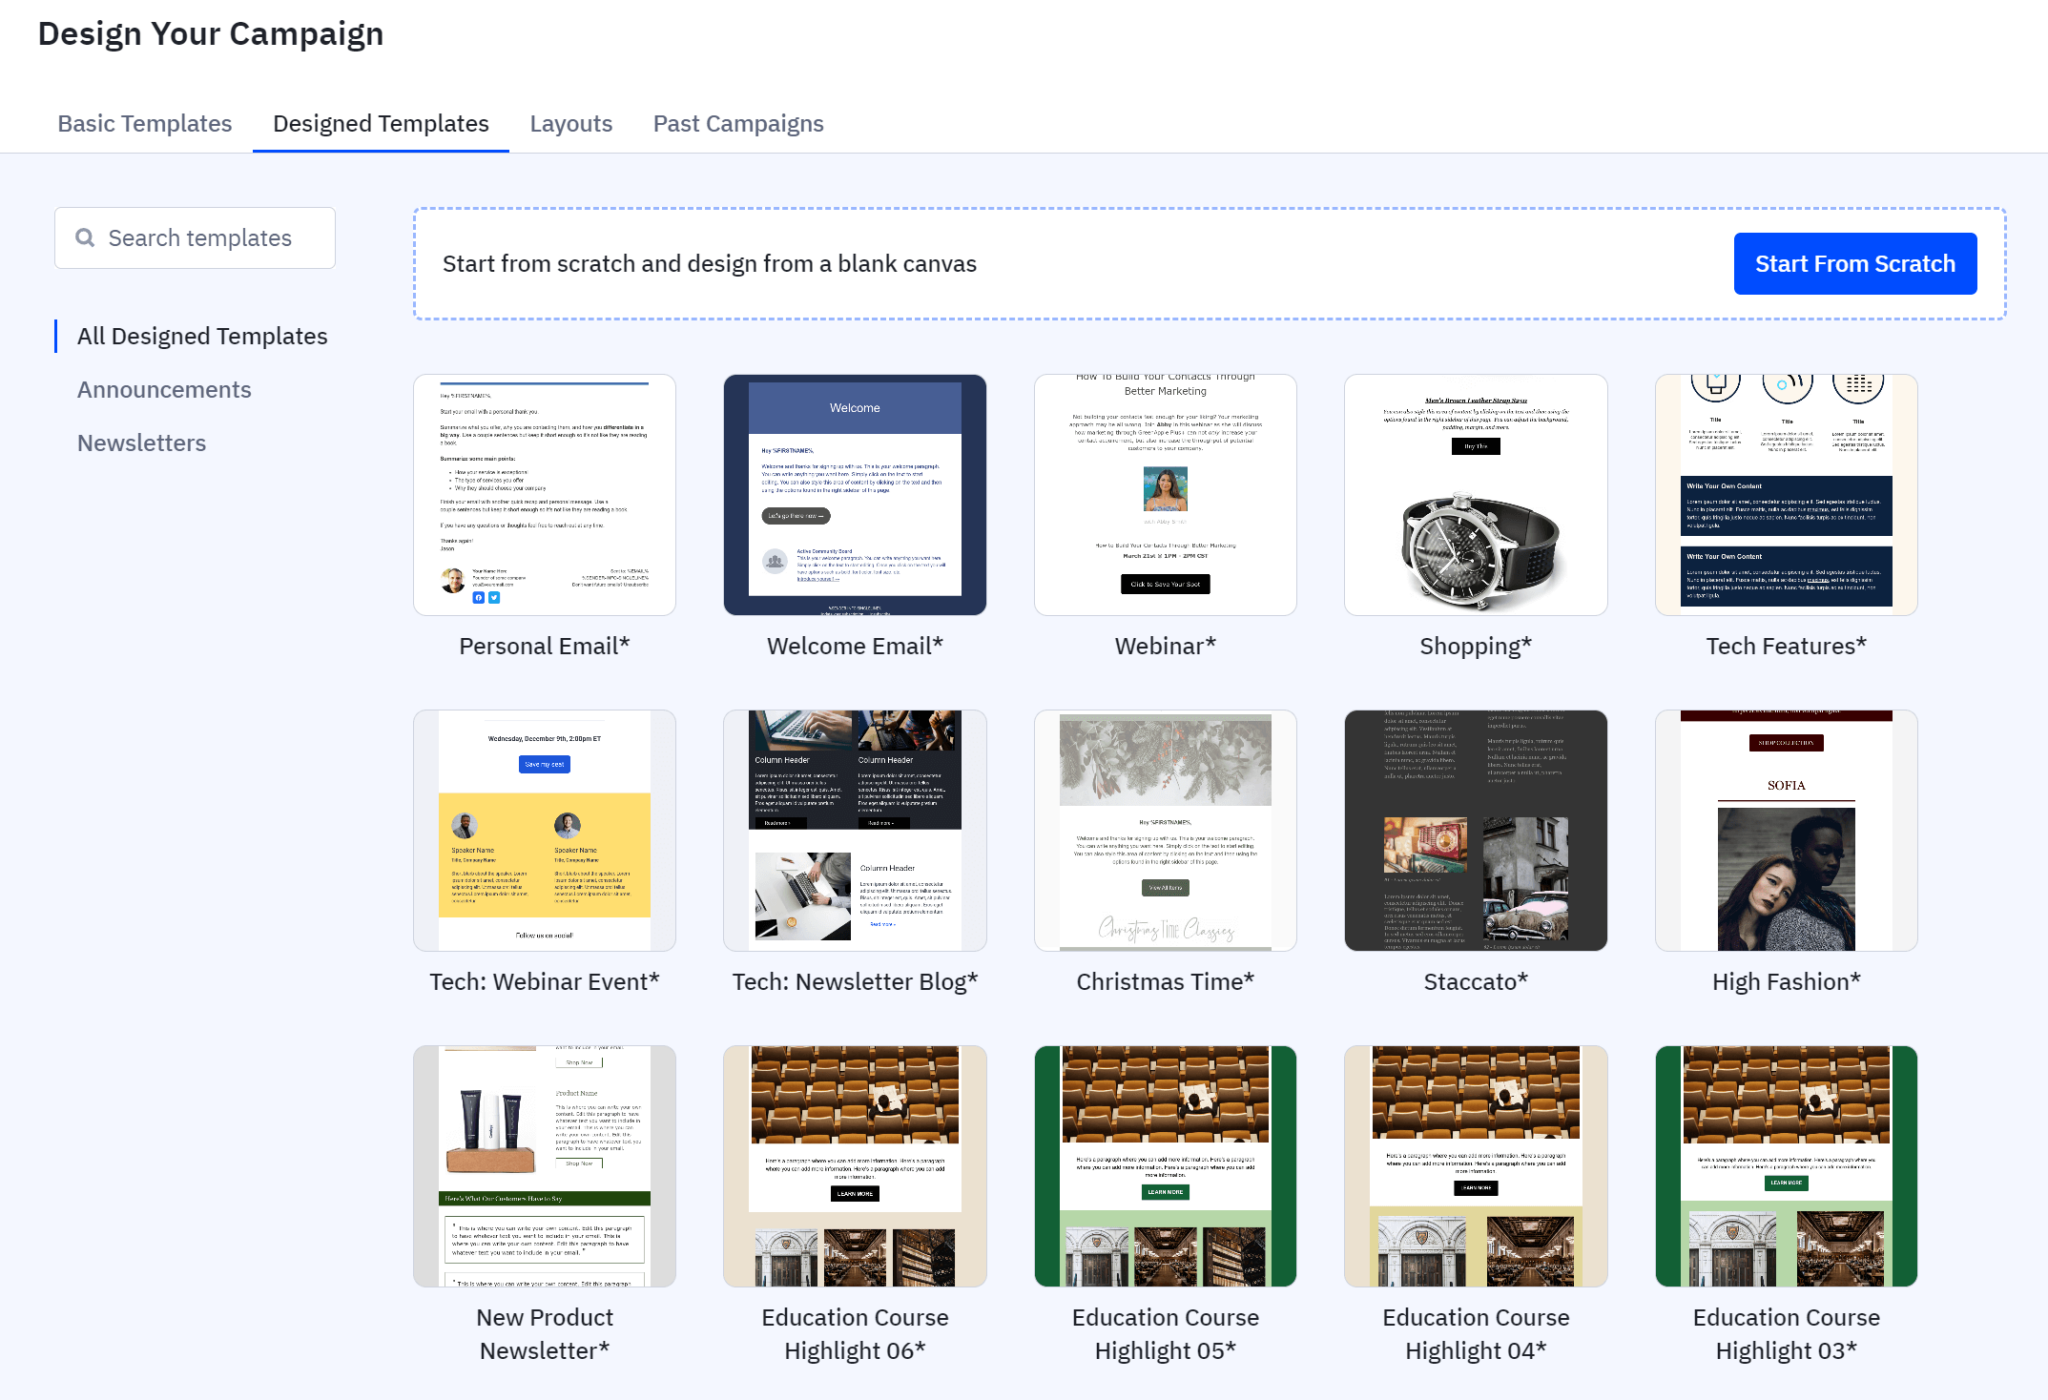Image resolution: width=2048 pixels, height=1400 pixels.
Task: Switch to the Layouts tab
Action: [571, 124]
